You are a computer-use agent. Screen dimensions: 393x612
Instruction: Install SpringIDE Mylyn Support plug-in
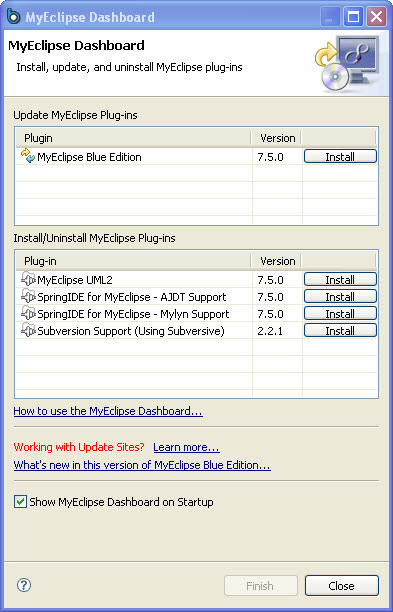coord(340,314)
